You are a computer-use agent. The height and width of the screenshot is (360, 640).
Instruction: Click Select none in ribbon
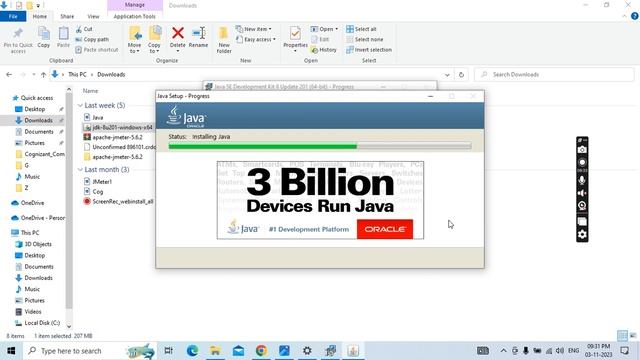(x=364, y=40)
